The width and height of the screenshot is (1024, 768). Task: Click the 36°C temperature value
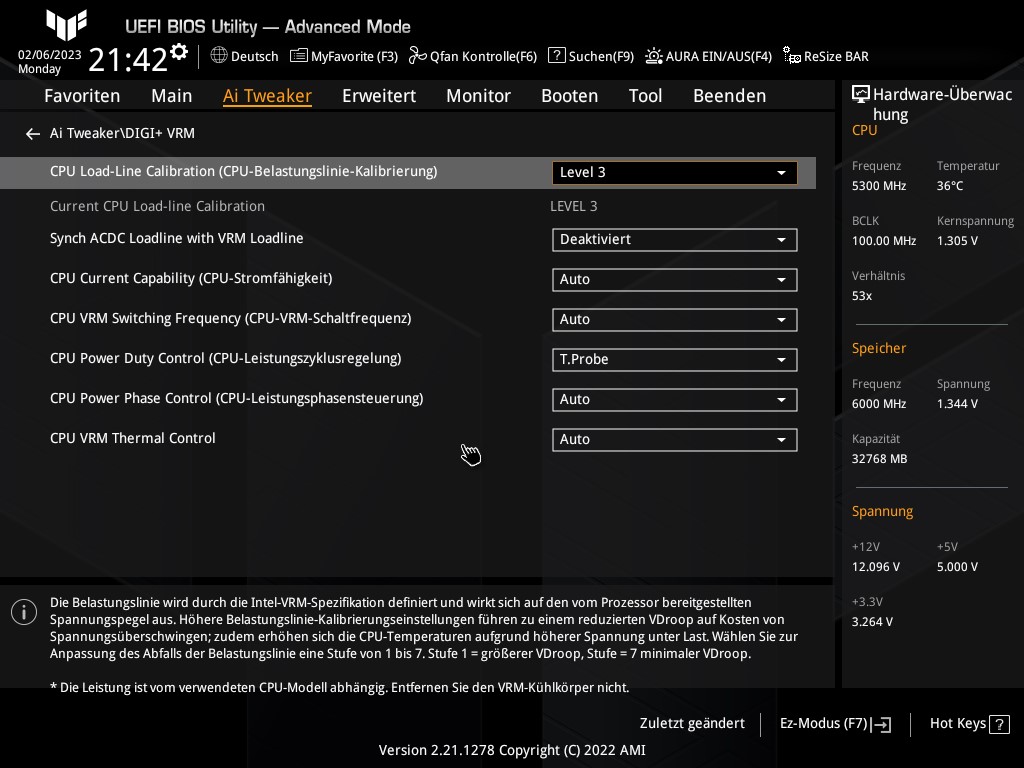tap(950, 186)
